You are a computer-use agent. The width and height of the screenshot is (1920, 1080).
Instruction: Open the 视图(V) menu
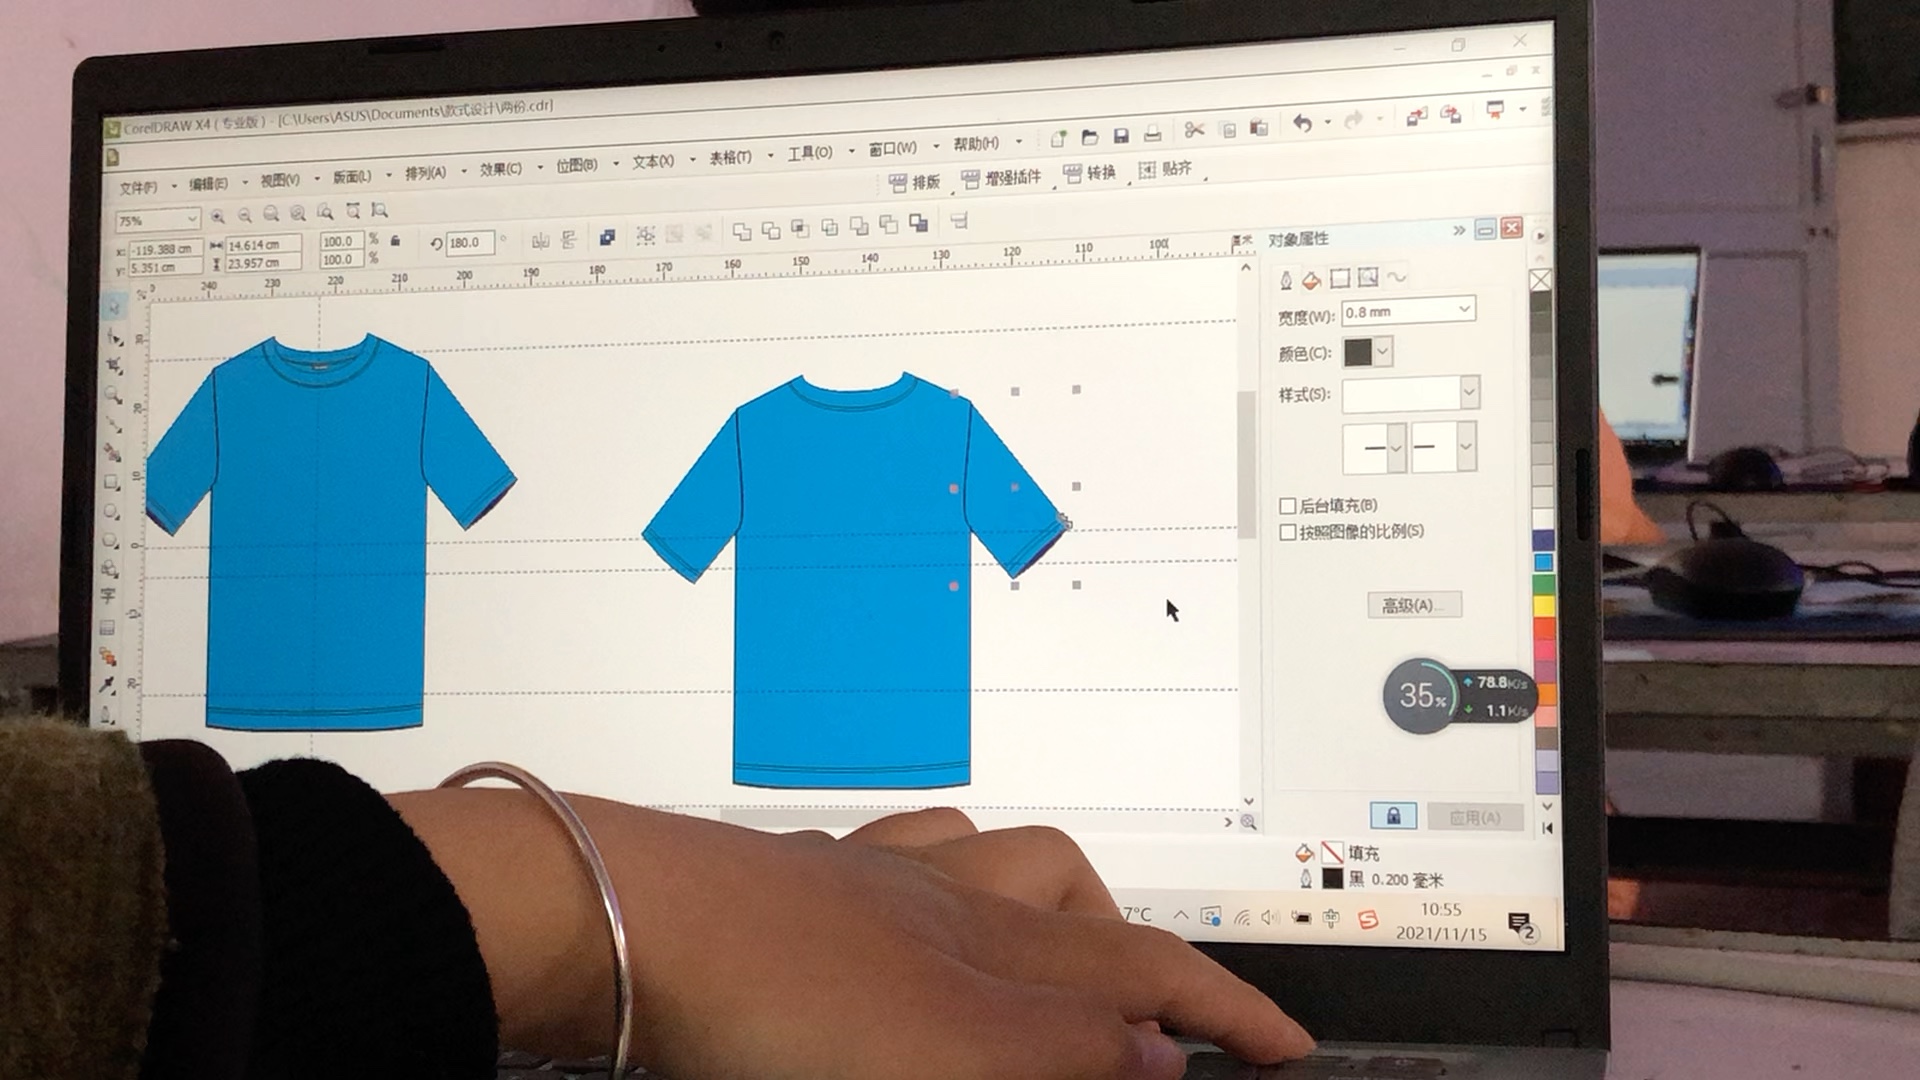[280, 180]
